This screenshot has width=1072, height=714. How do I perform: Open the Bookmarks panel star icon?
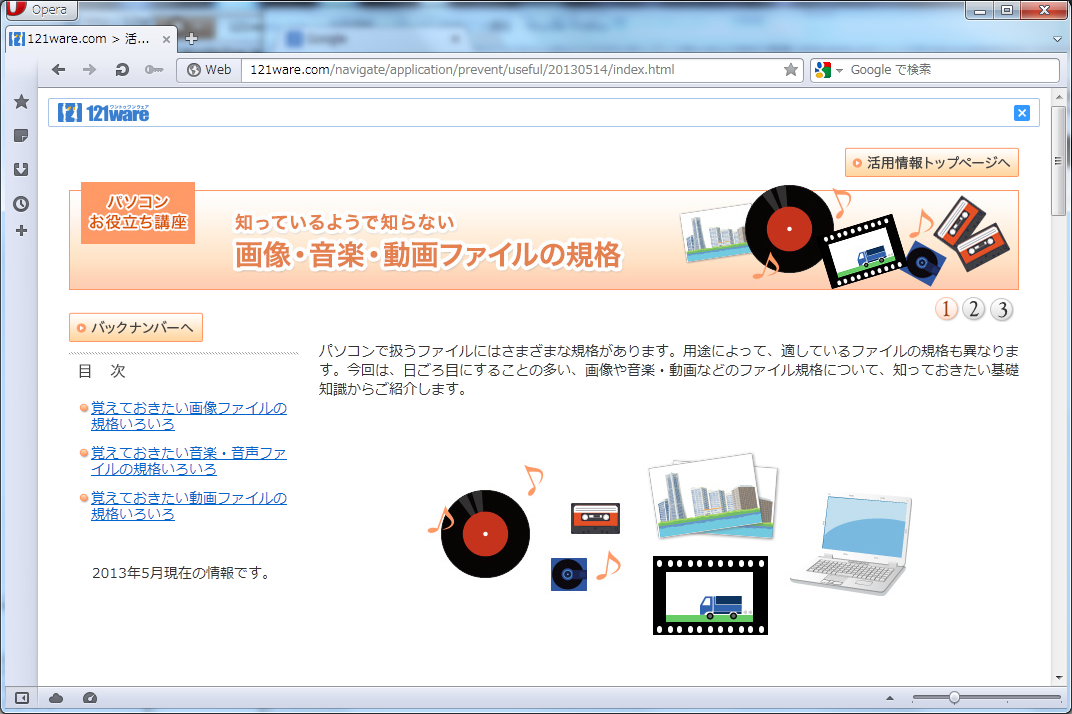point(21,102)
